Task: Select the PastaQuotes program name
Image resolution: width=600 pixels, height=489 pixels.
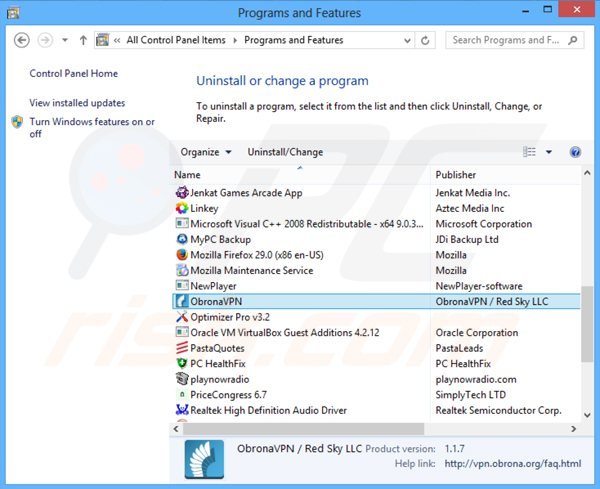Action: pos(217,348)
